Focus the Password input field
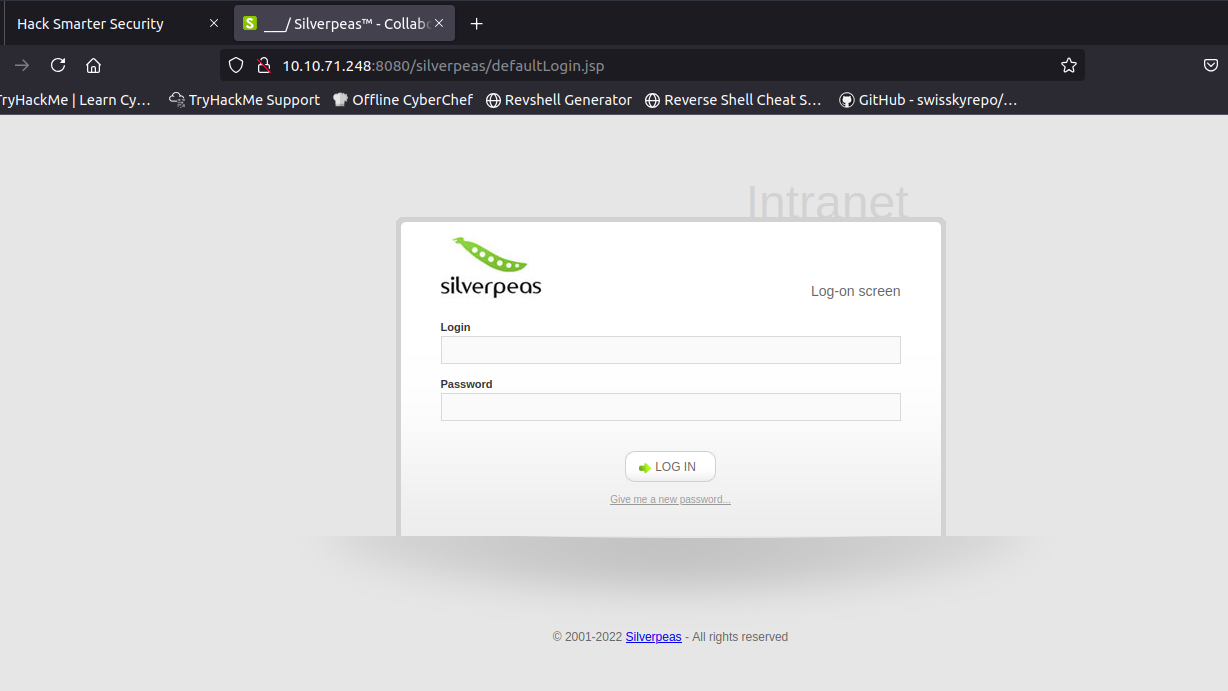1228x691 pixels. pos(670,407)
